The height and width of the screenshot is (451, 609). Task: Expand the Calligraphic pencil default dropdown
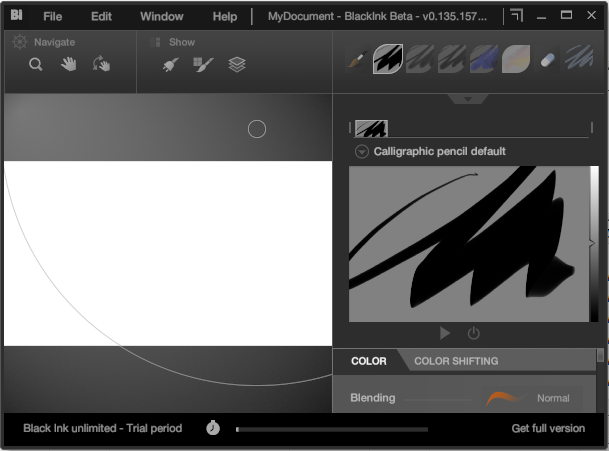click(362, 151)
